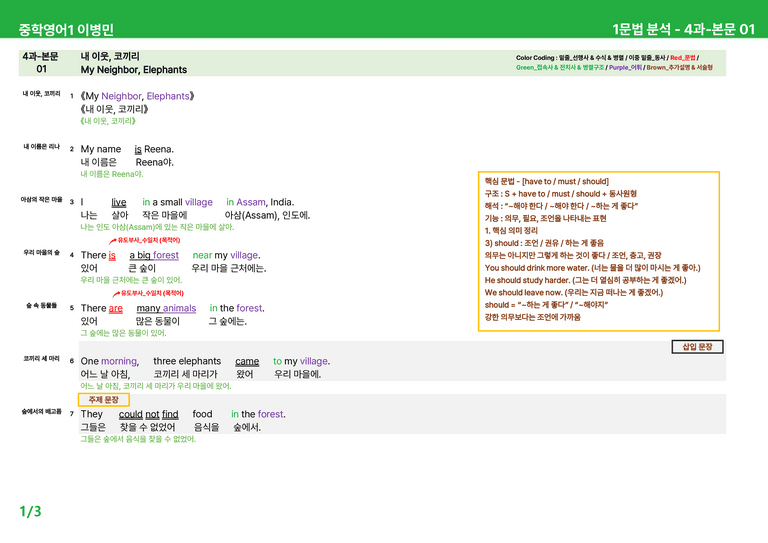Click the underlined verb 'live' in sentence 3
768x543 pixels.
(x=119, y=203)
